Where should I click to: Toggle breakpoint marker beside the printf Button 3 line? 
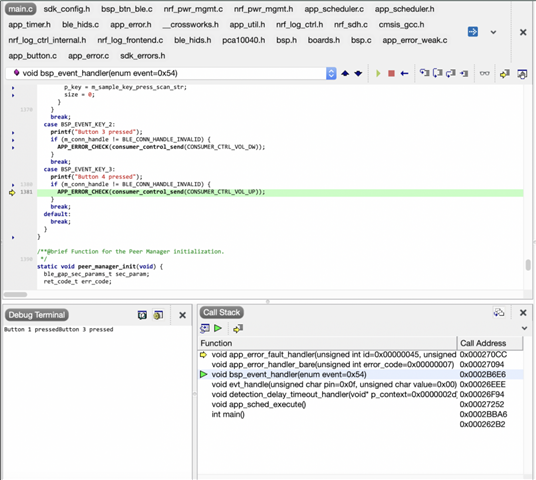(x=13, y=133)
